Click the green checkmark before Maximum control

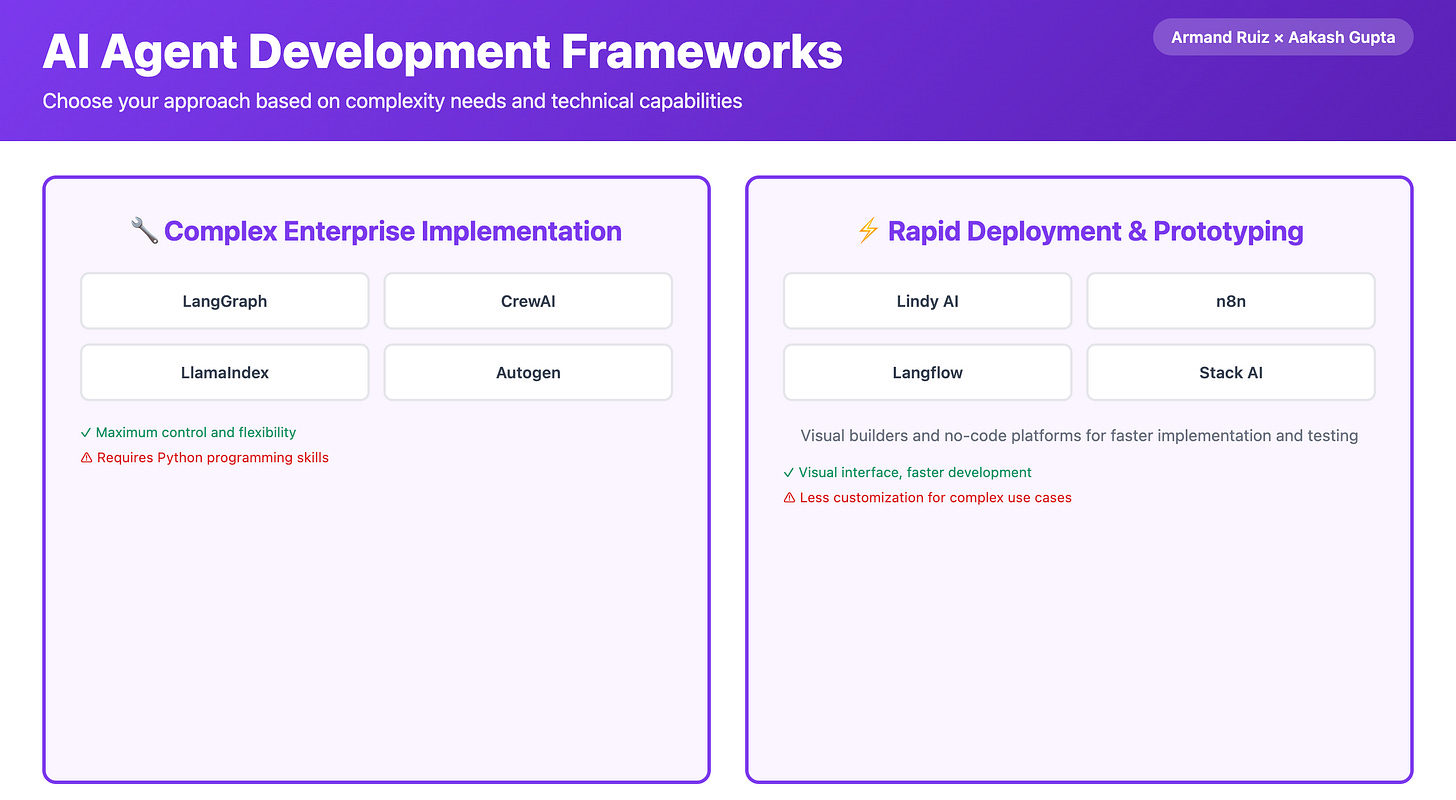click(x=86, y=433)
